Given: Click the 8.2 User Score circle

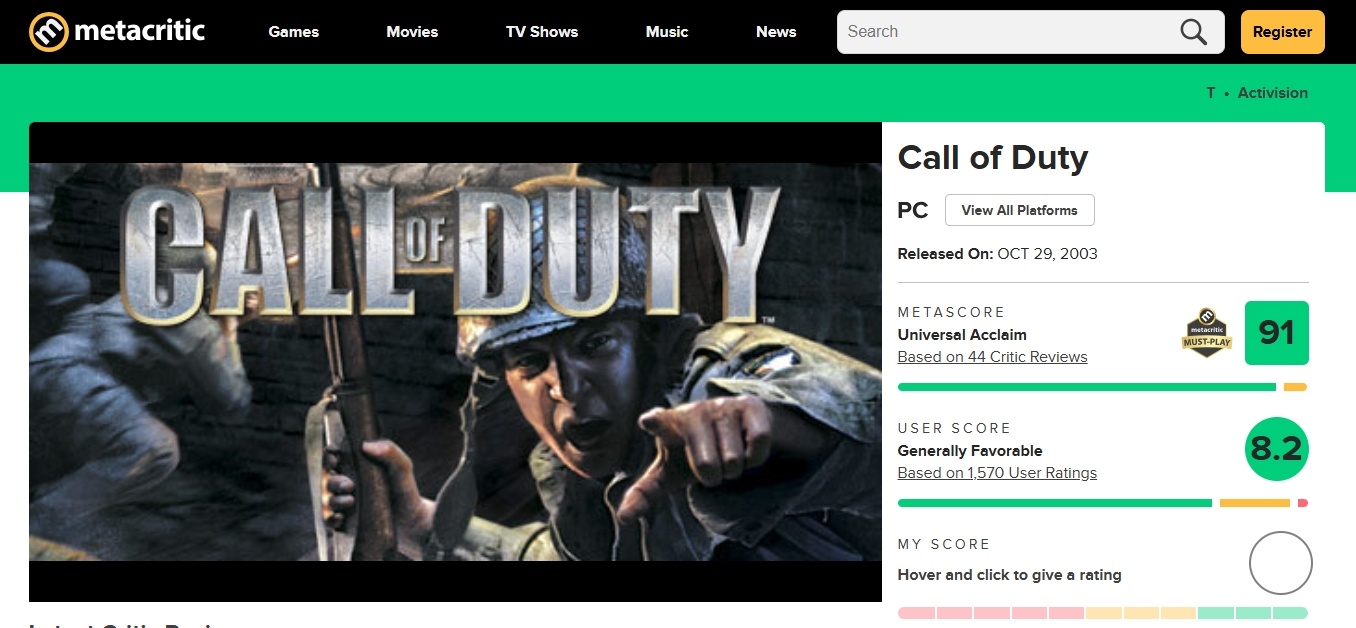Looking at the screenshot, I should pyautogui.click(x=1276, y=449).
